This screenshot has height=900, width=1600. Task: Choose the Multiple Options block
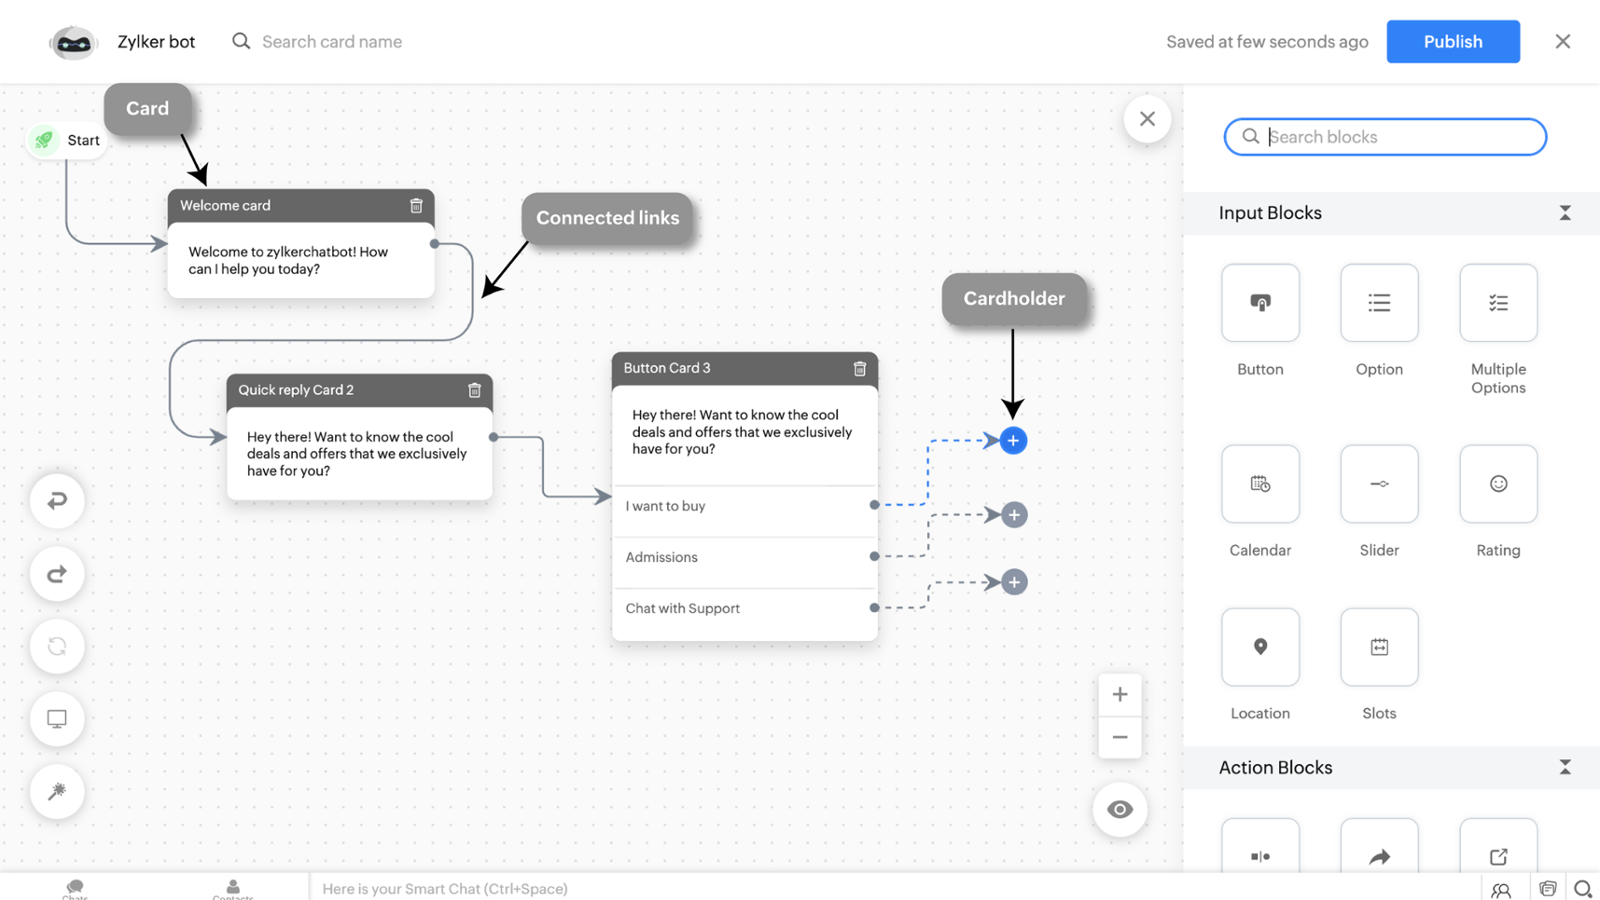pos(1498,303)
